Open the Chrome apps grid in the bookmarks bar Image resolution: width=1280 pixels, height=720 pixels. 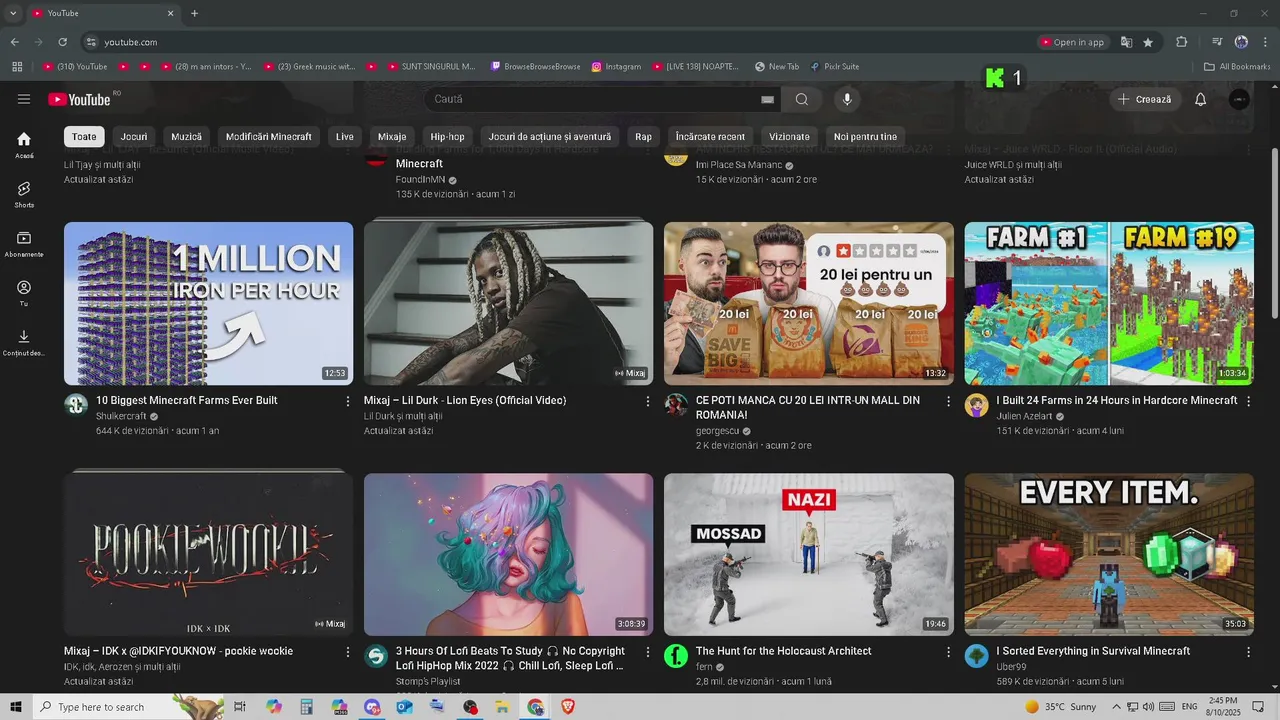(17, 67)
